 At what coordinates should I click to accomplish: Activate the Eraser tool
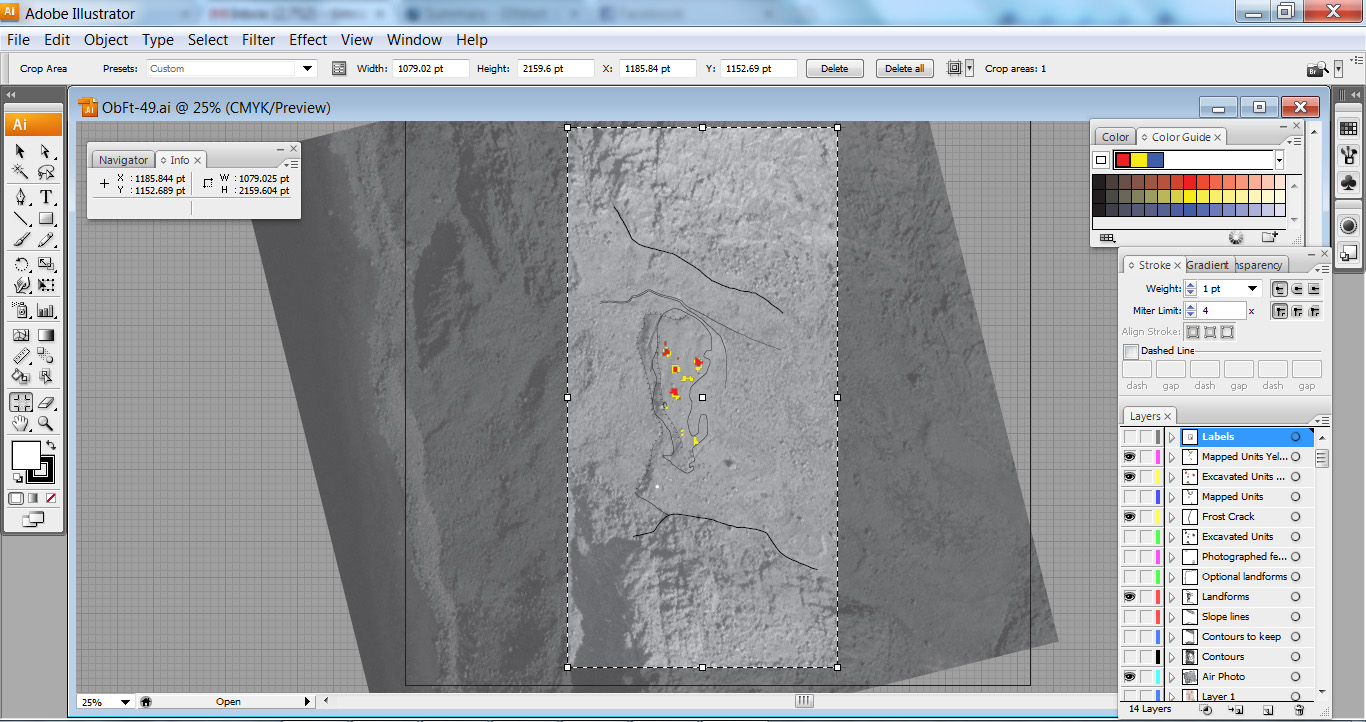pos(45,402)
